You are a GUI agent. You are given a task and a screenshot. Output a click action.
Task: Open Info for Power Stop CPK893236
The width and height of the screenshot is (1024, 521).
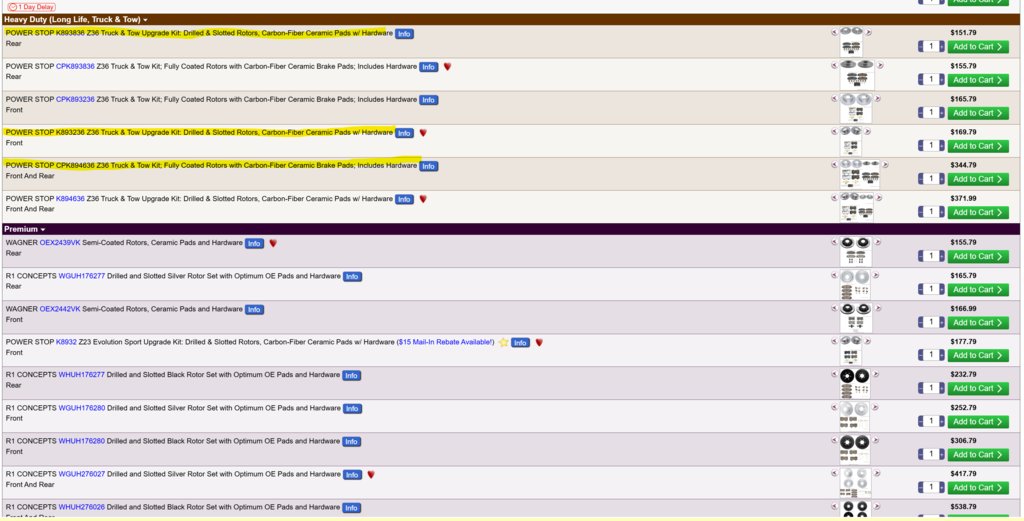(x=428, y=100)
